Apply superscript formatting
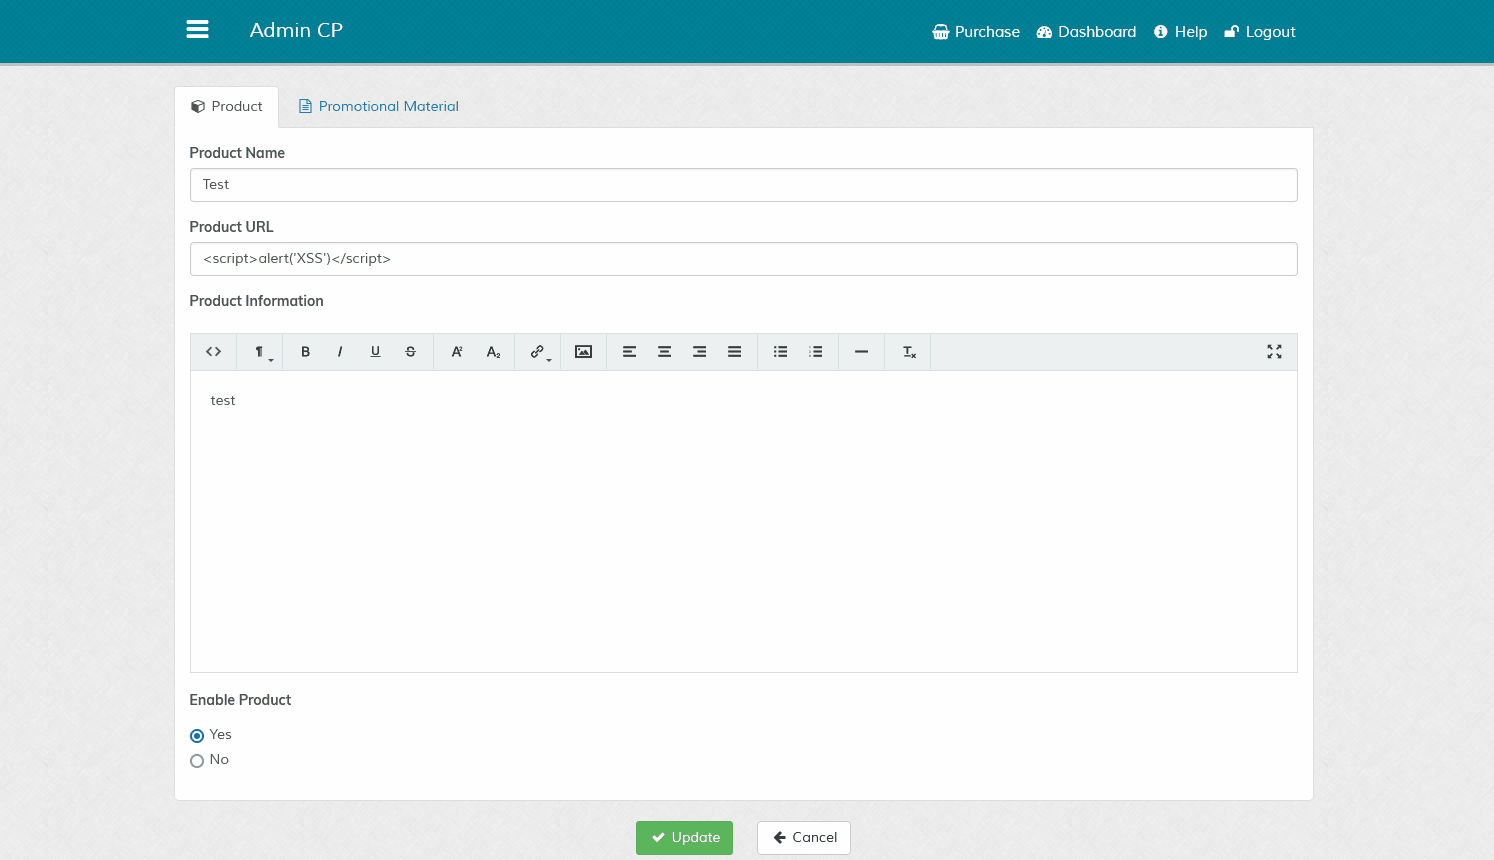This screenshot has width=1494, height=860. point(457,352)
